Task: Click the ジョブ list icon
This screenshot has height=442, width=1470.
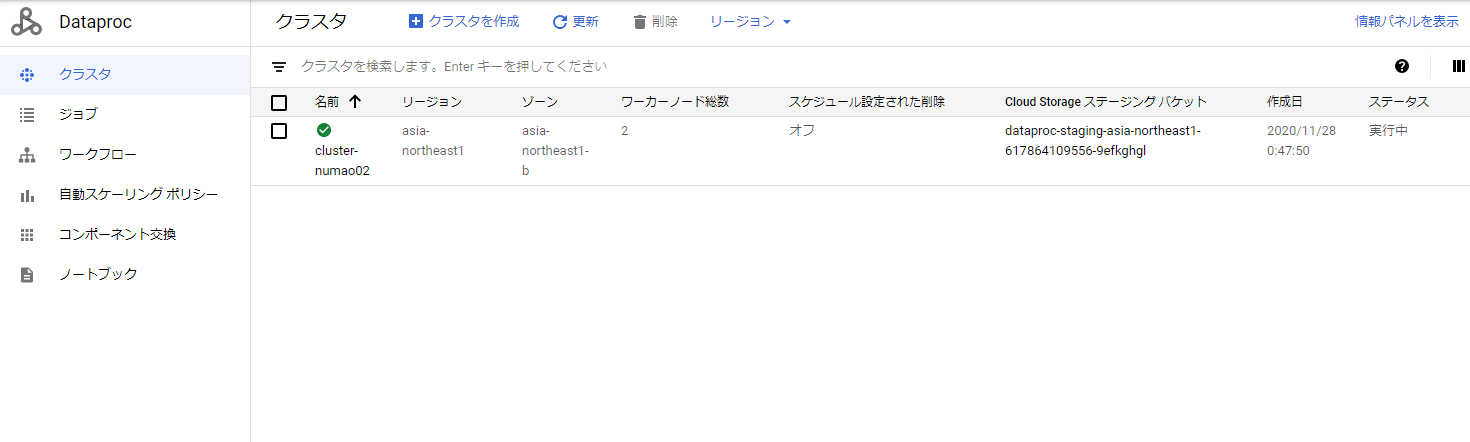Action: [27, 114]
